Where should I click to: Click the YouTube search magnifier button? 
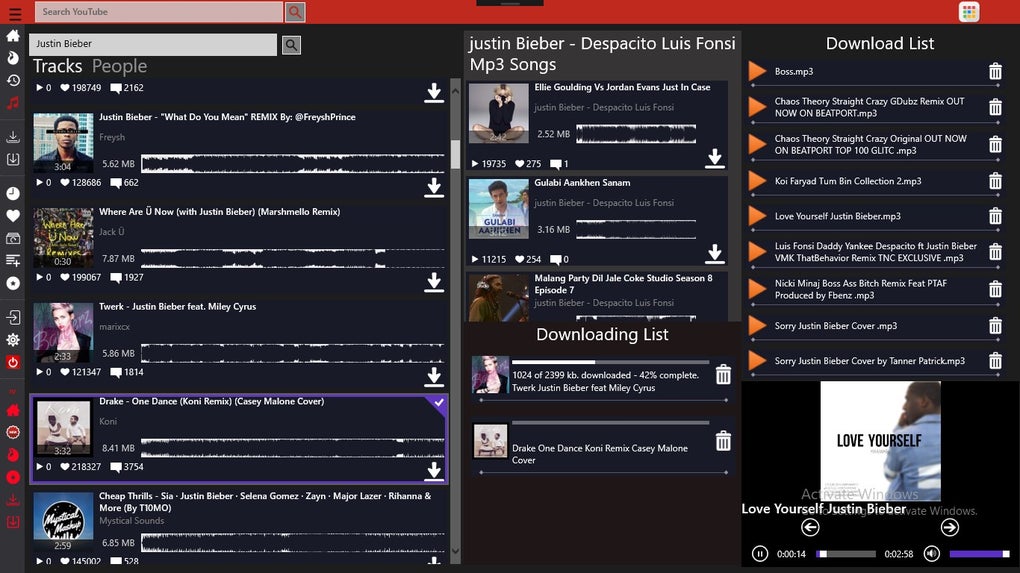(295, 12)
